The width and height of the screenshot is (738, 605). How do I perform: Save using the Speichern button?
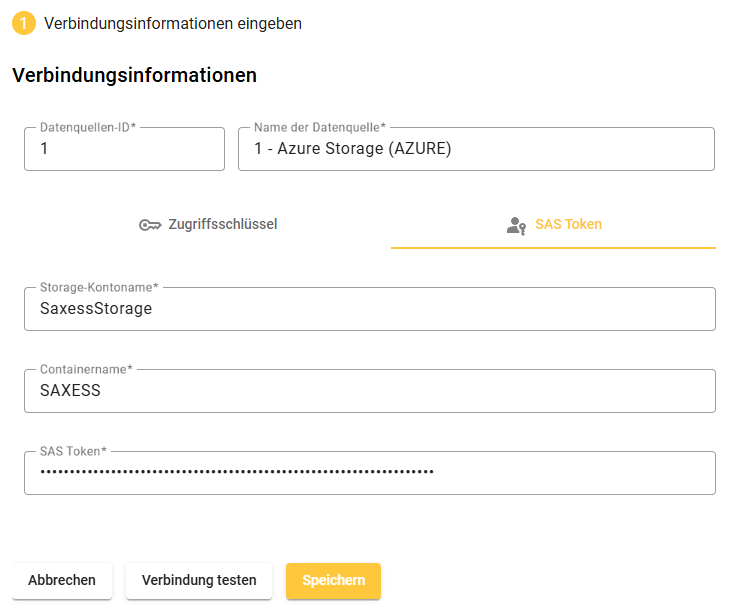click(333, 581)
